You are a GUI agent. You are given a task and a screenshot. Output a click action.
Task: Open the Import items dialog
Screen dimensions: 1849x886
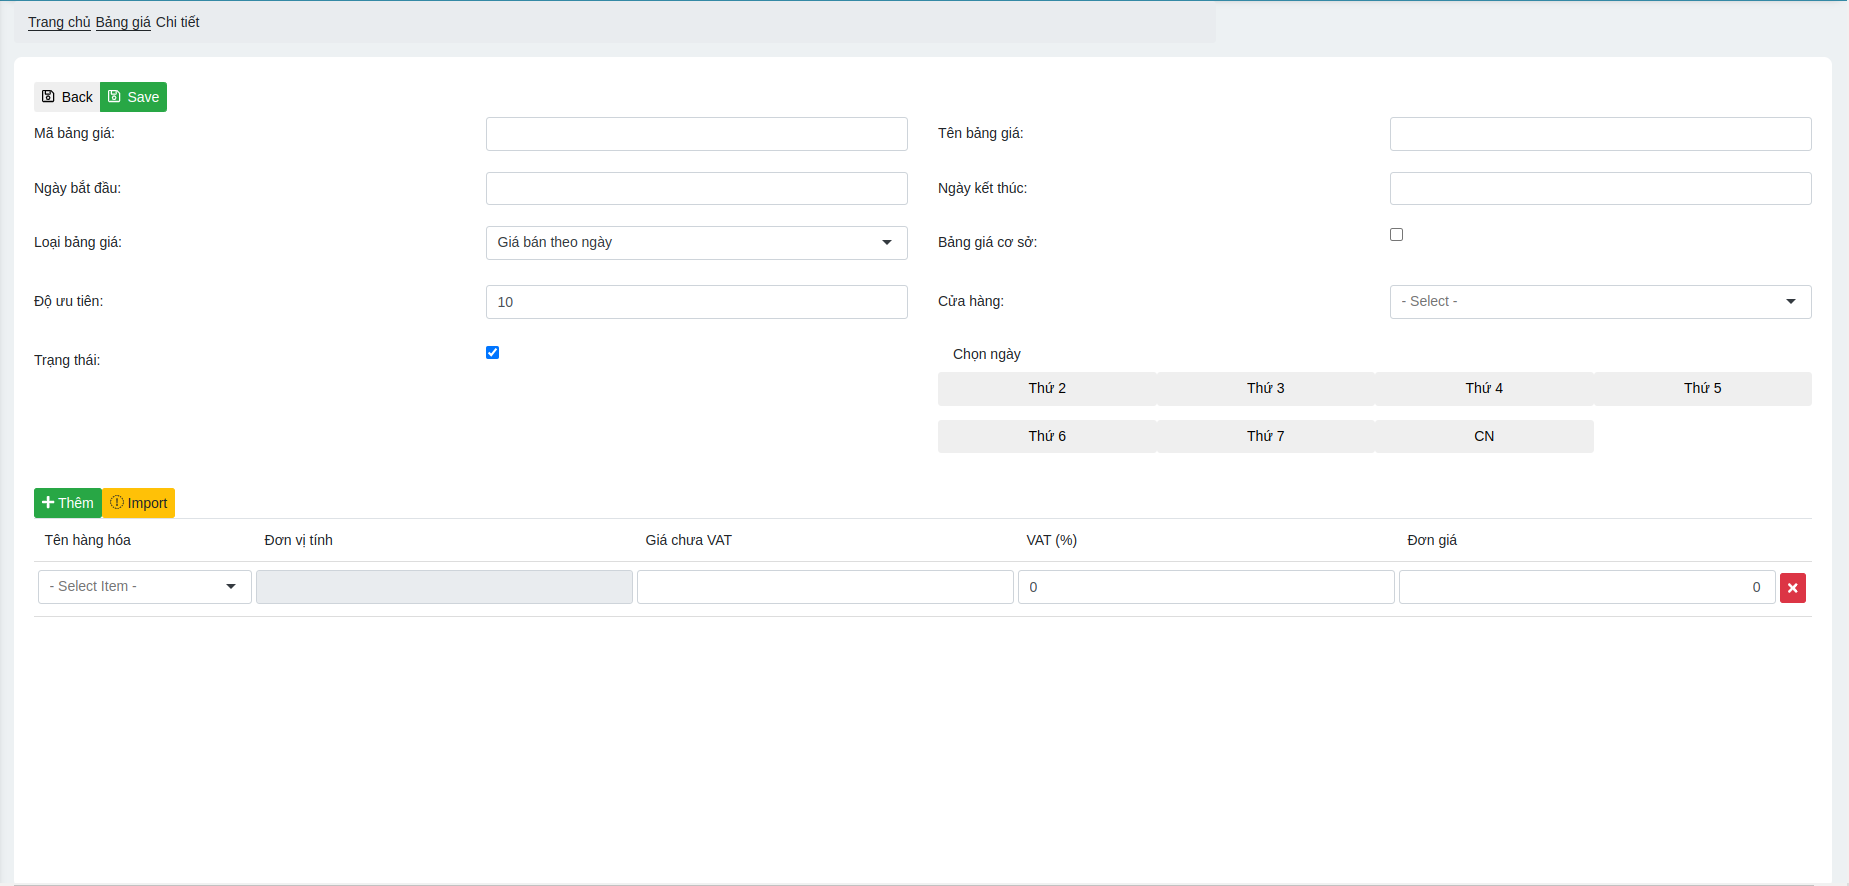point(138,503)
